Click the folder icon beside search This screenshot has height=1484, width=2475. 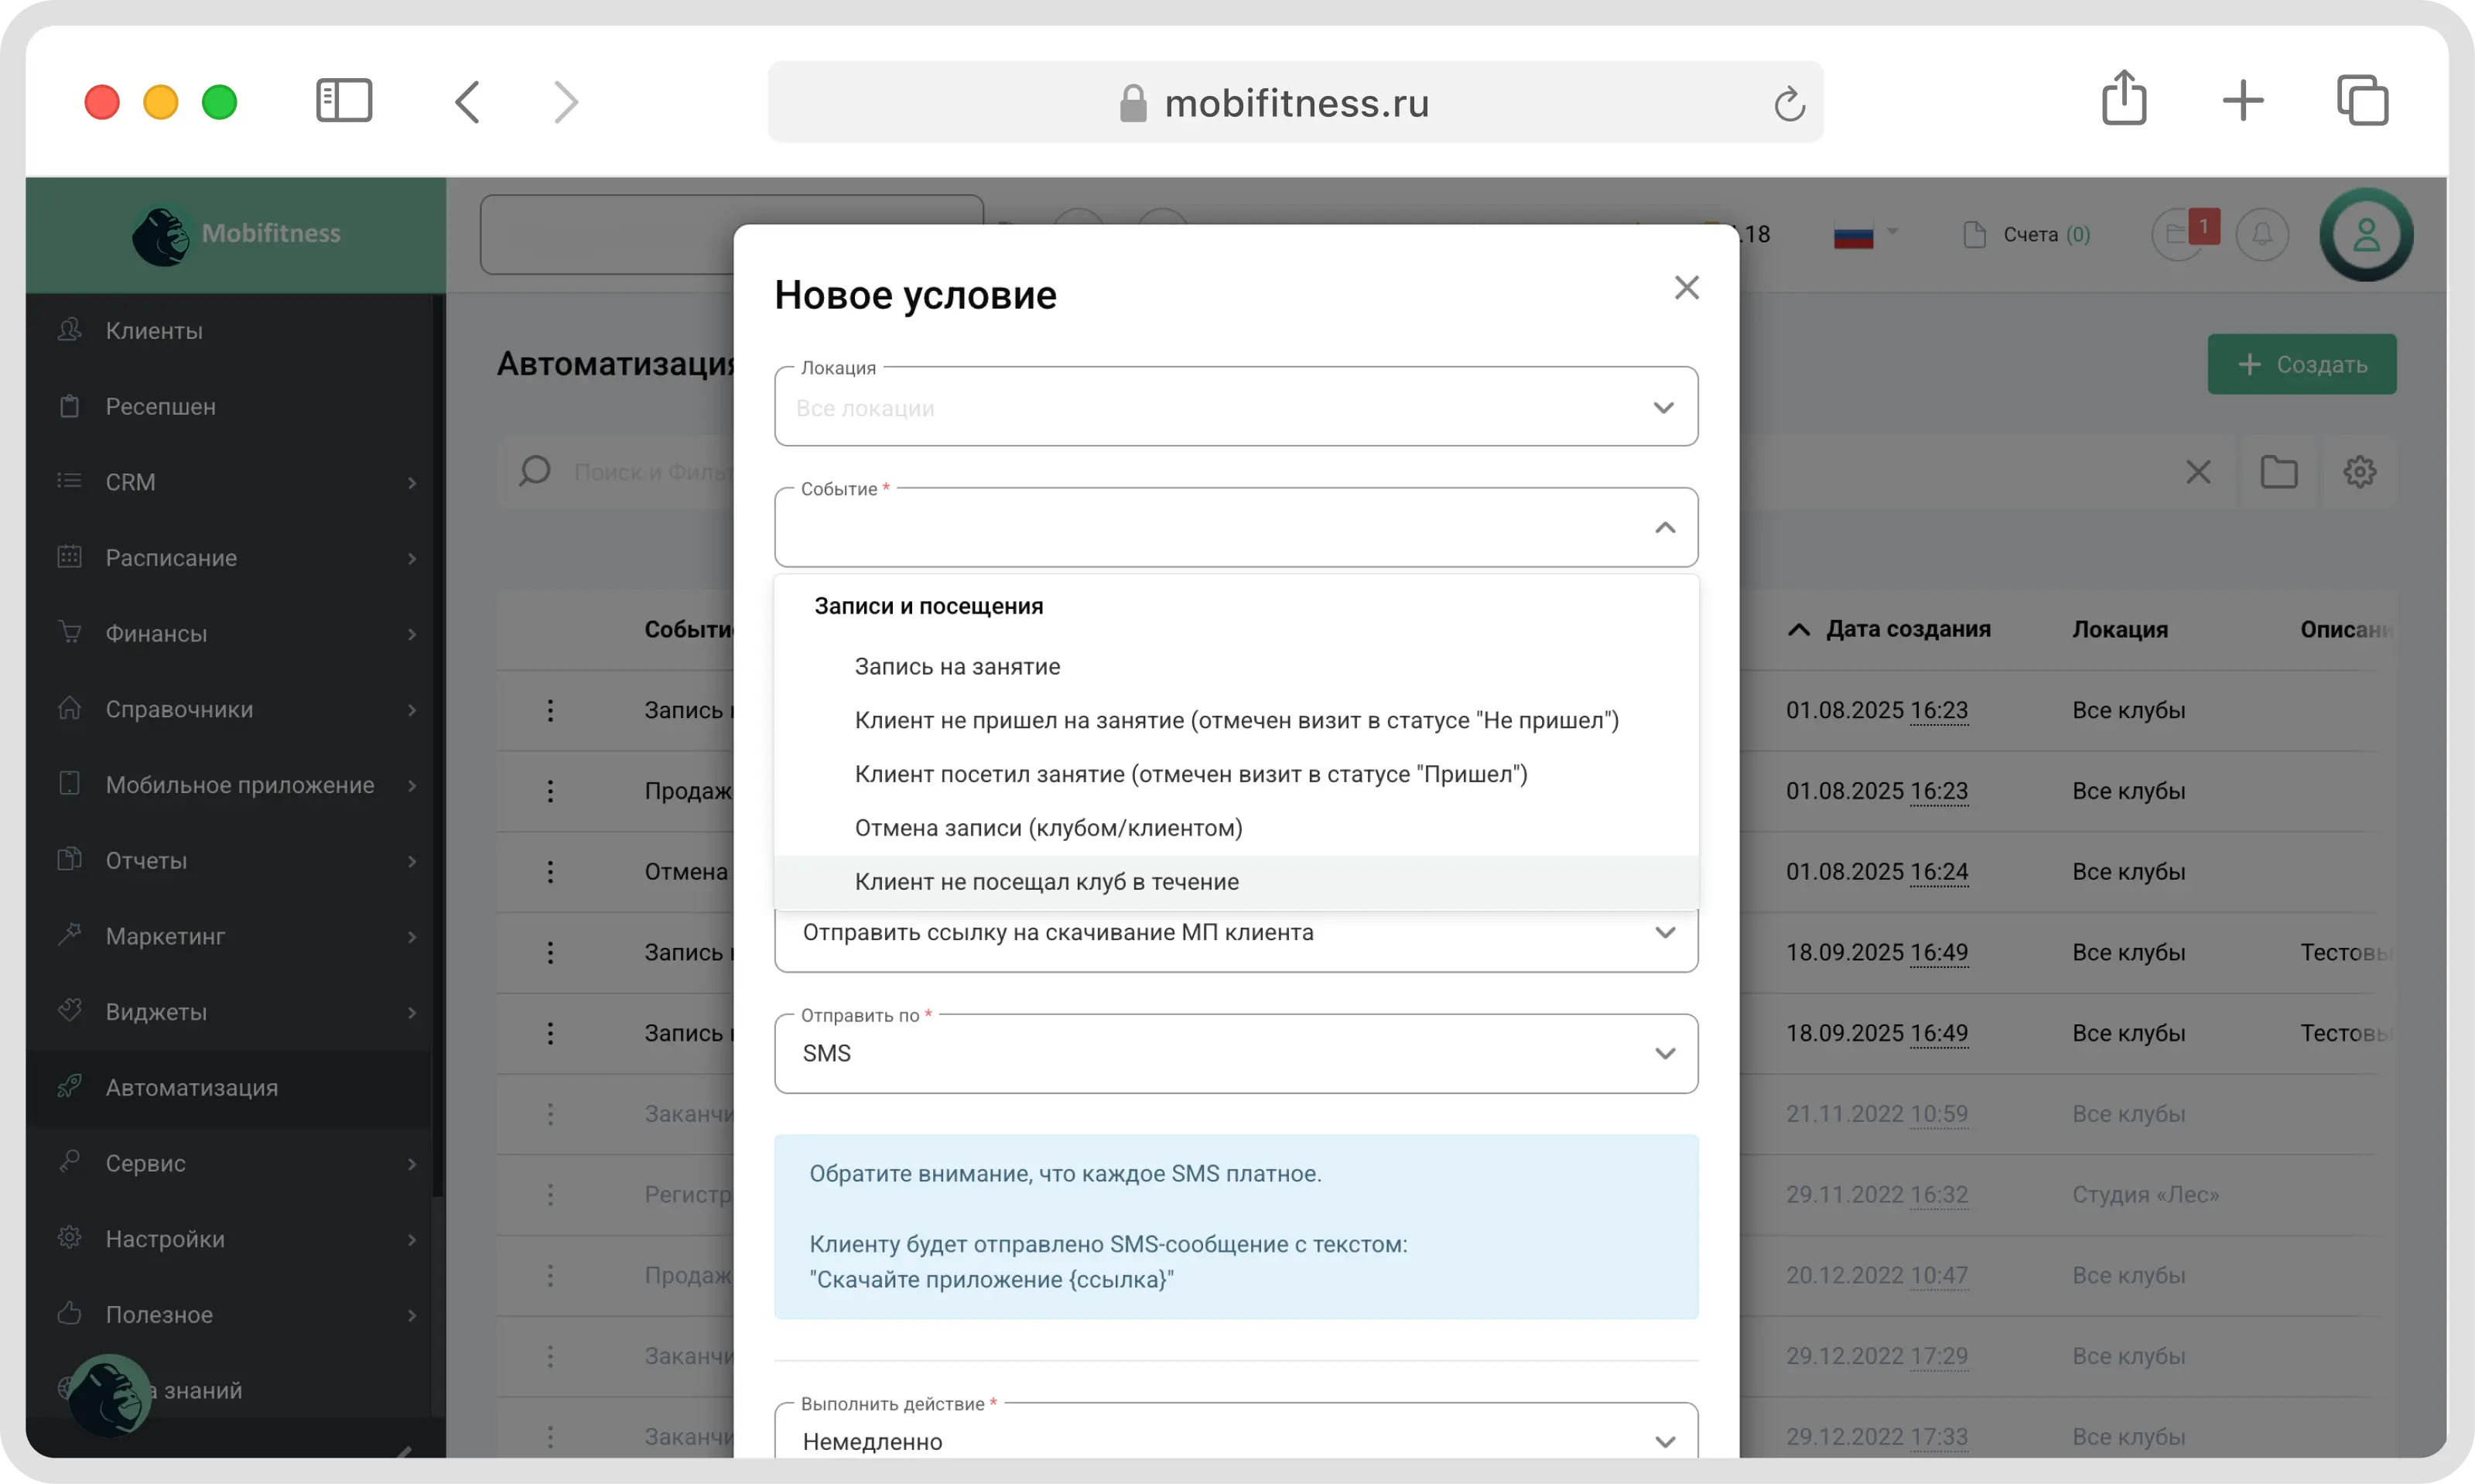tap(2278, 472)
